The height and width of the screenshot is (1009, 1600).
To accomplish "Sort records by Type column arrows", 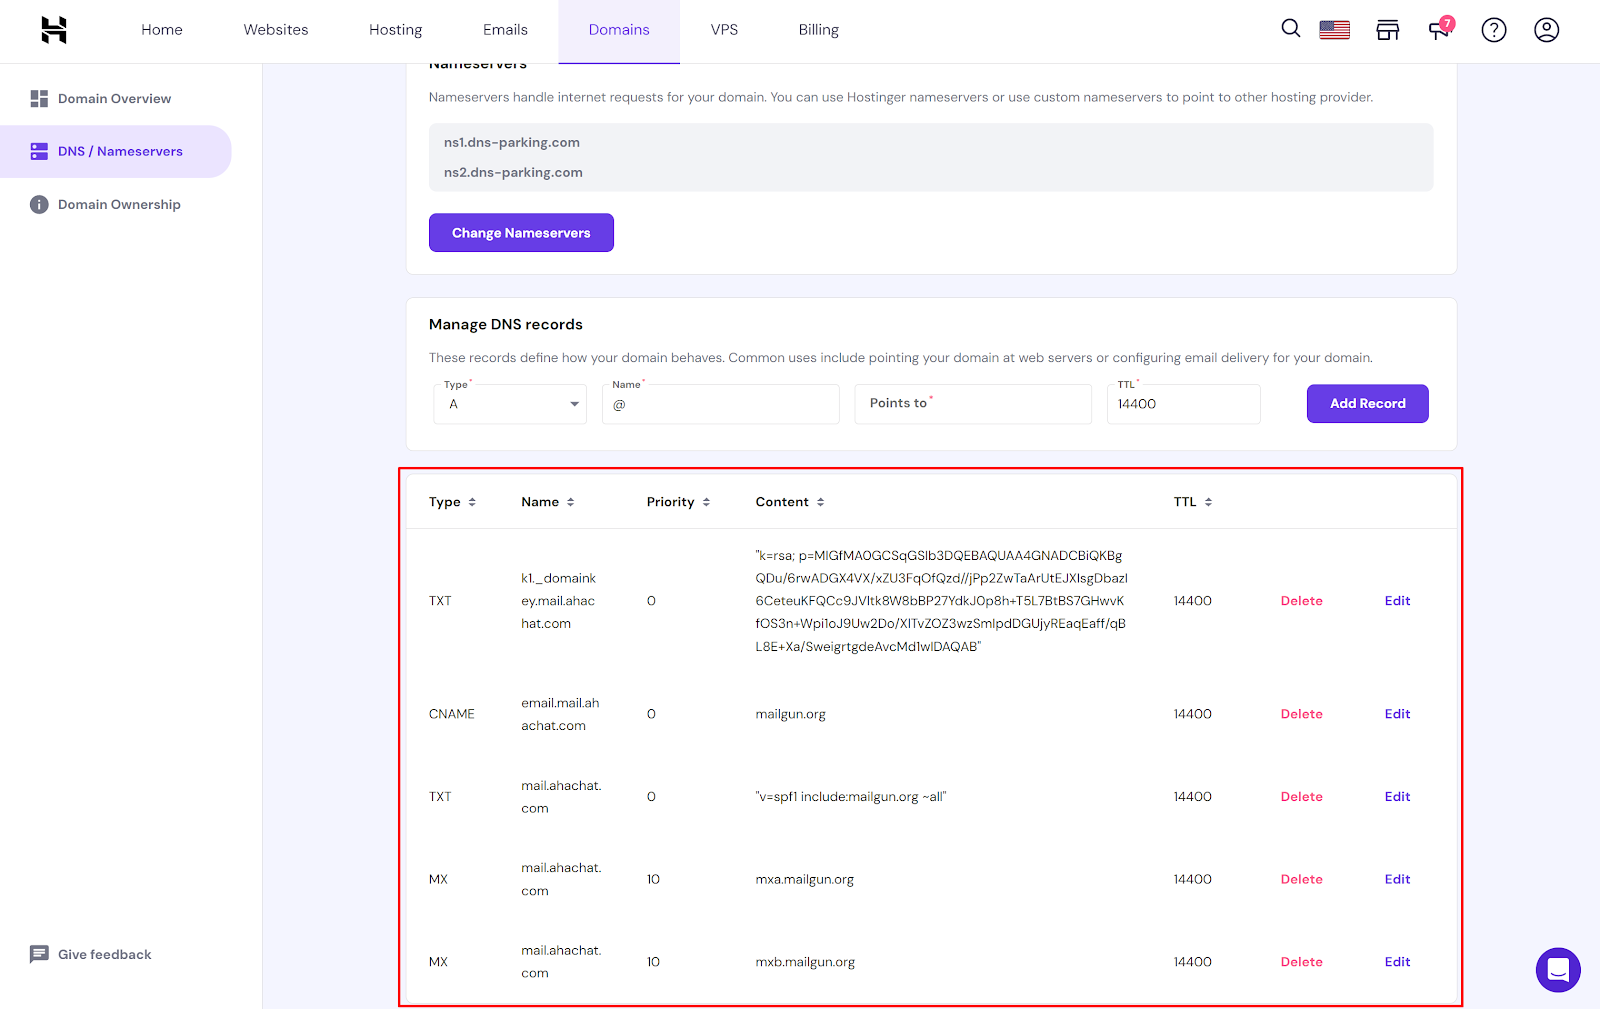I will pyautogui.click(x=472, y=502).
